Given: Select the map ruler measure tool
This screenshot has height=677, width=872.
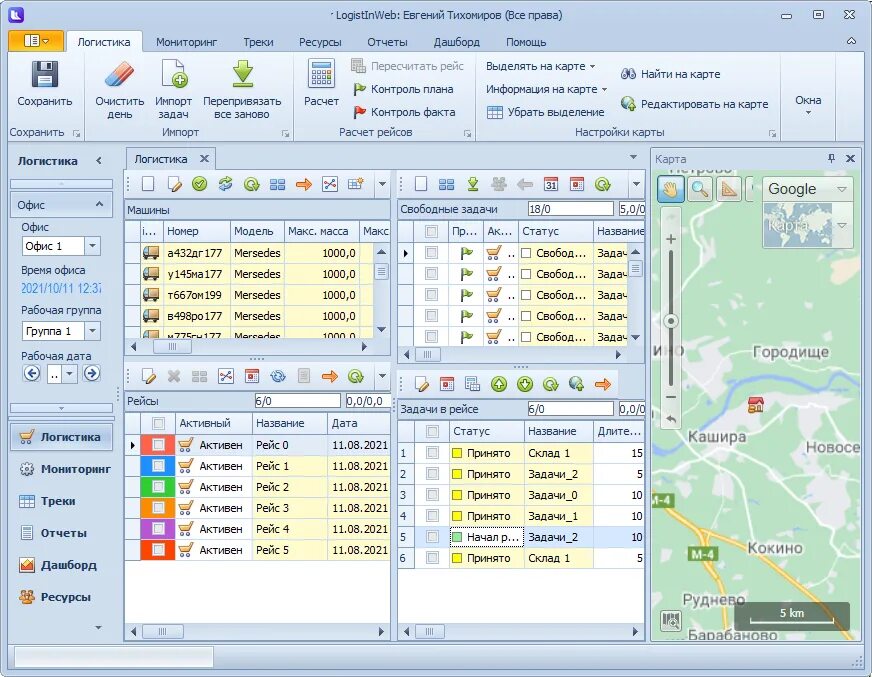Looking at the screenshot, I should click(729, 189).
